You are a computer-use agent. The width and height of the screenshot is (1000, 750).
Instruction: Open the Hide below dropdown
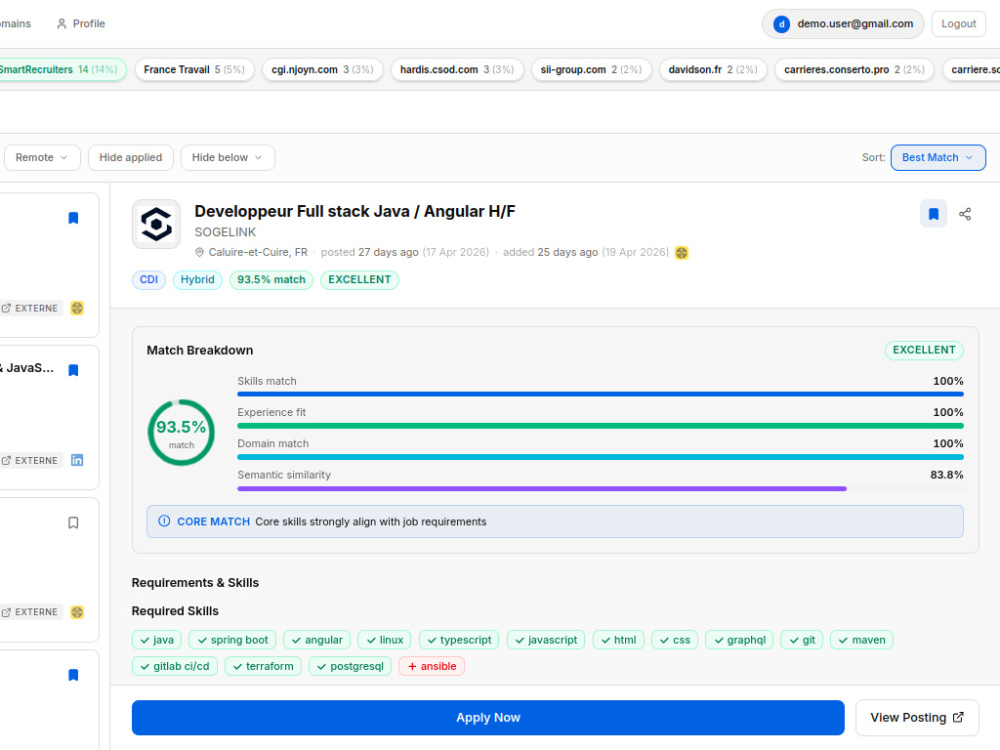pyautogui.click(x=228, y=158)
